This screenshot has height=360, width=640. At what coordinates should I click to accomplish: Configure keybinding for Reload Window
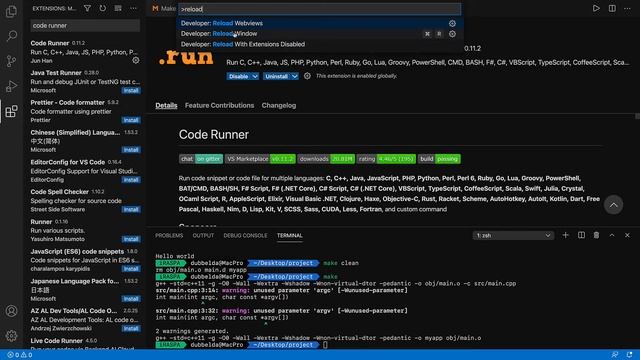point(452,34)
